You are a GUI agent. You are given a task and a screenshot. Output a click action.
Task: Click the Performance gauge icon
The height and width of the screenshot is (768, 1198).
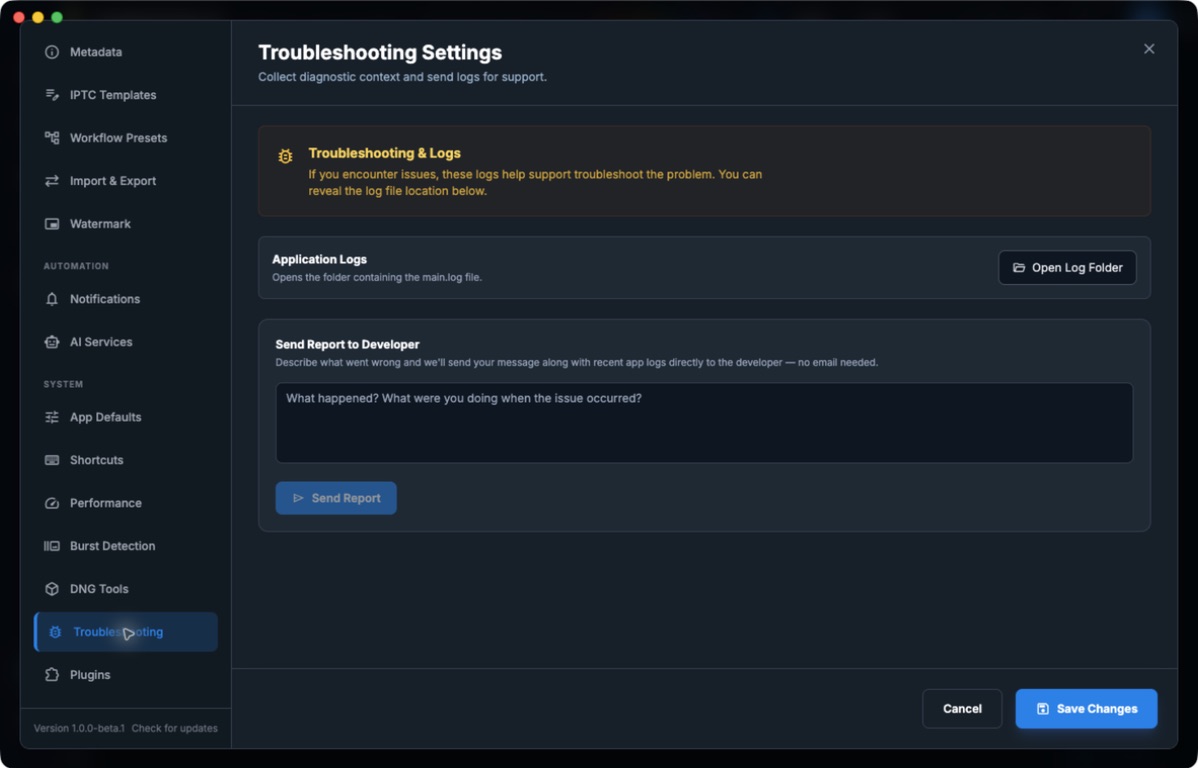tap(52, 503)
